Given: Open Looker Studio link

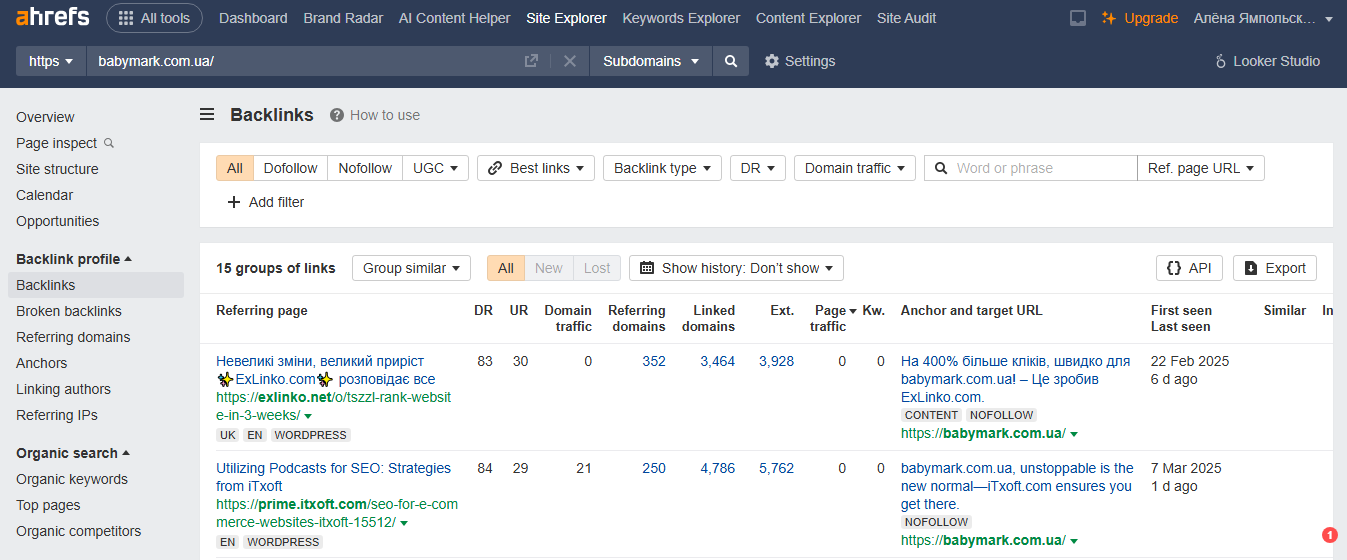Looking at the screenshot, I should 1267,61.
